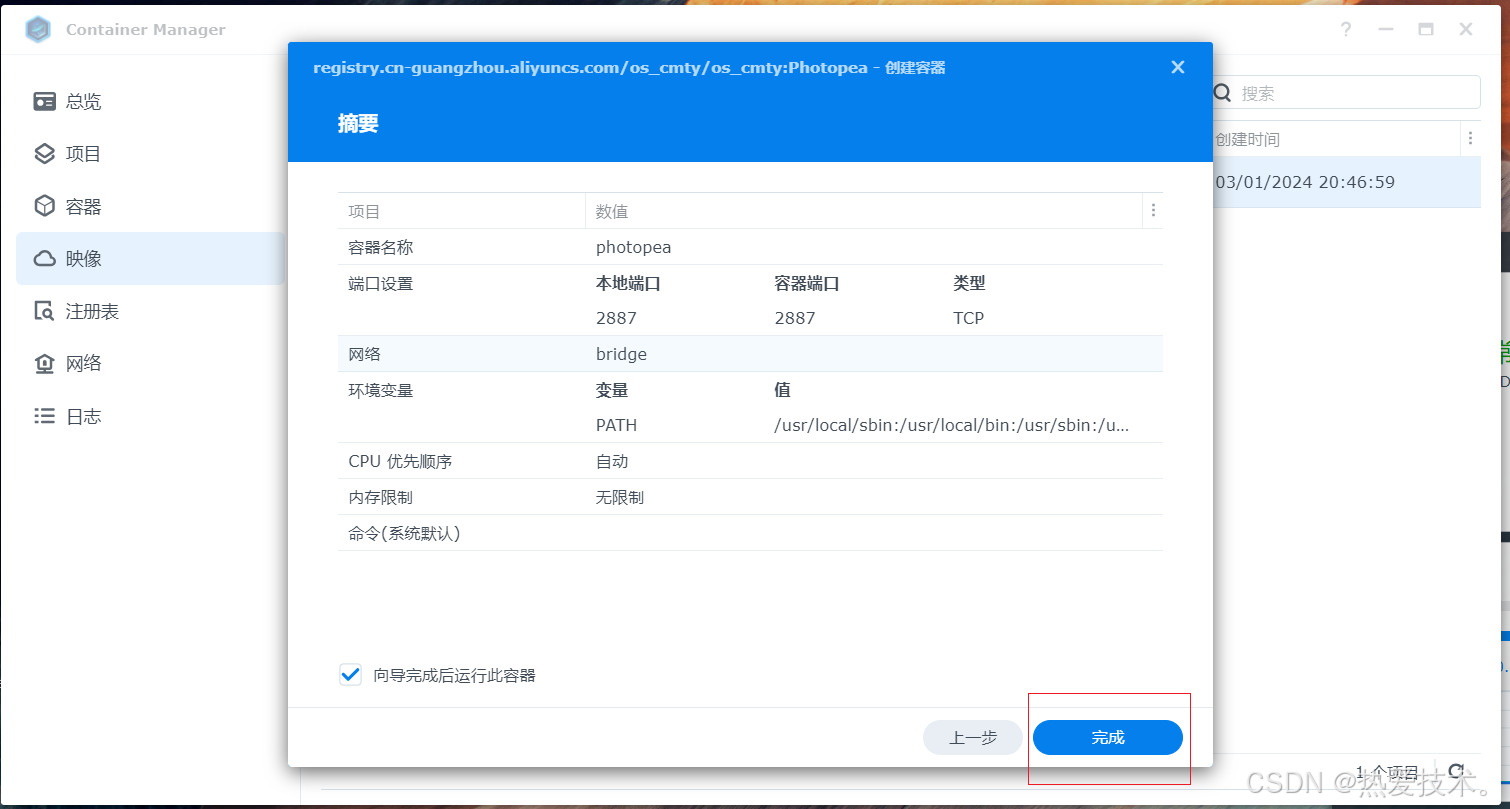Click the 总览 overview icon in sidebar
Screen dimensions: 1510x809
coord(44,101)
